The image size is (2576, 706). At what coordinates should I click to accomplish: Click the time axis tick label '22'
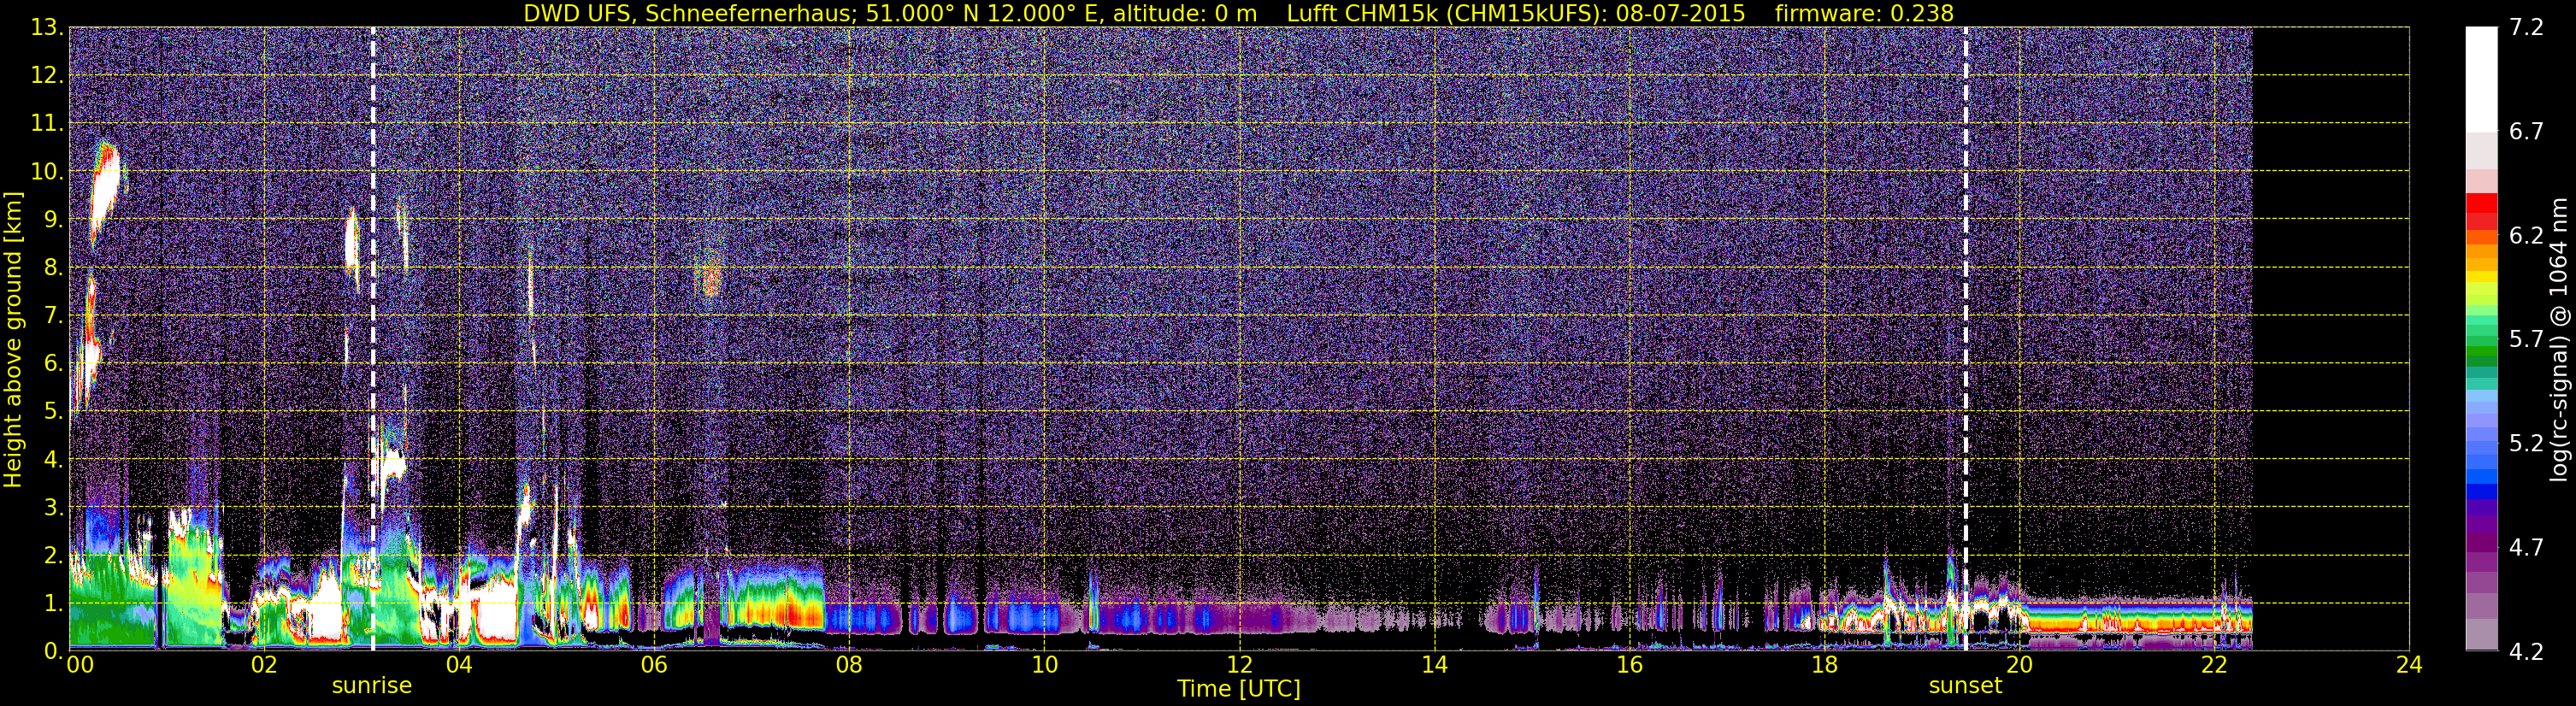2214,666
